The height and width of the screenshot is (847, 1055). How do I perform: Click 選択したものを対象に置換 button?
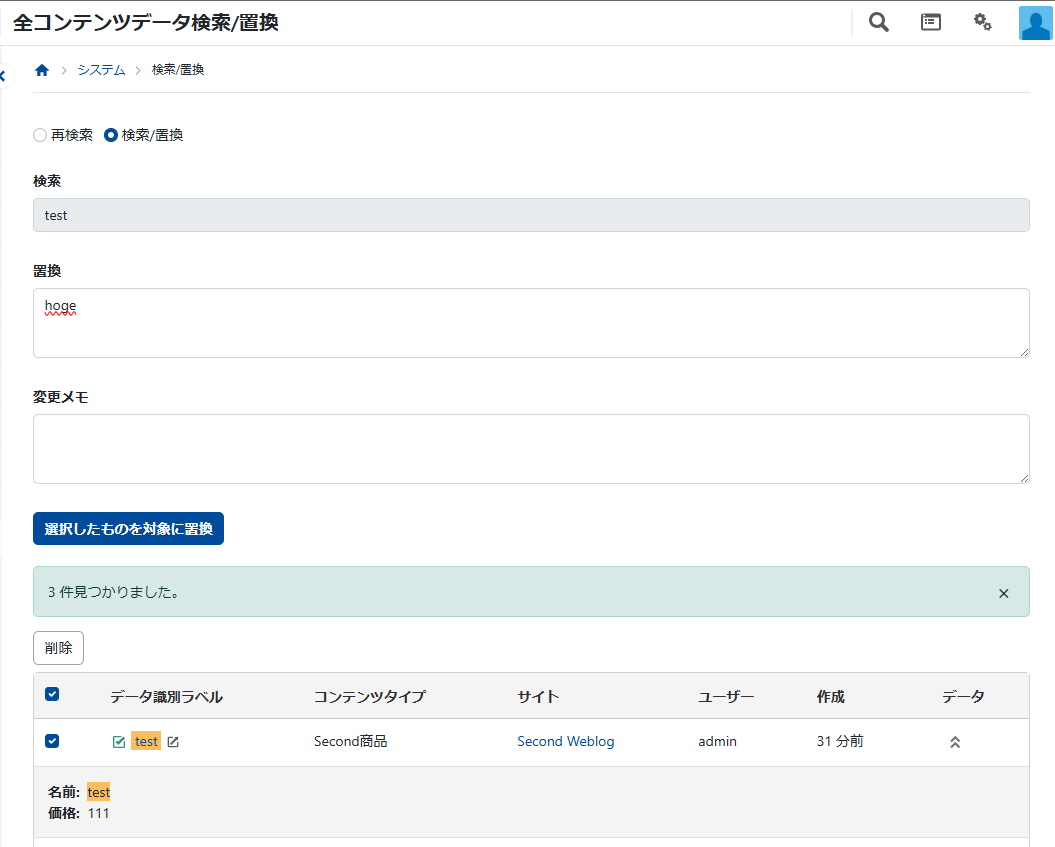(128, 529)
